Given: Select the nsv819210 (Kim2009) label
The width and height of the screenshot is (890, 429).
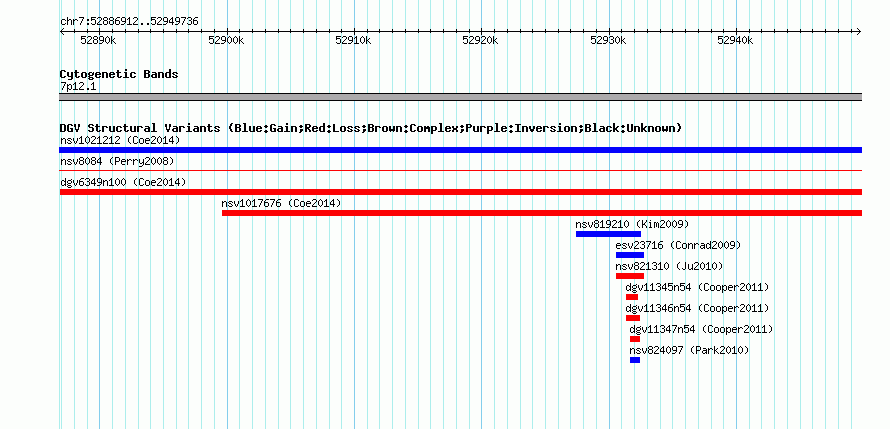Looking at the screenshot, I should pyautogui.click(x=632, y=224).
